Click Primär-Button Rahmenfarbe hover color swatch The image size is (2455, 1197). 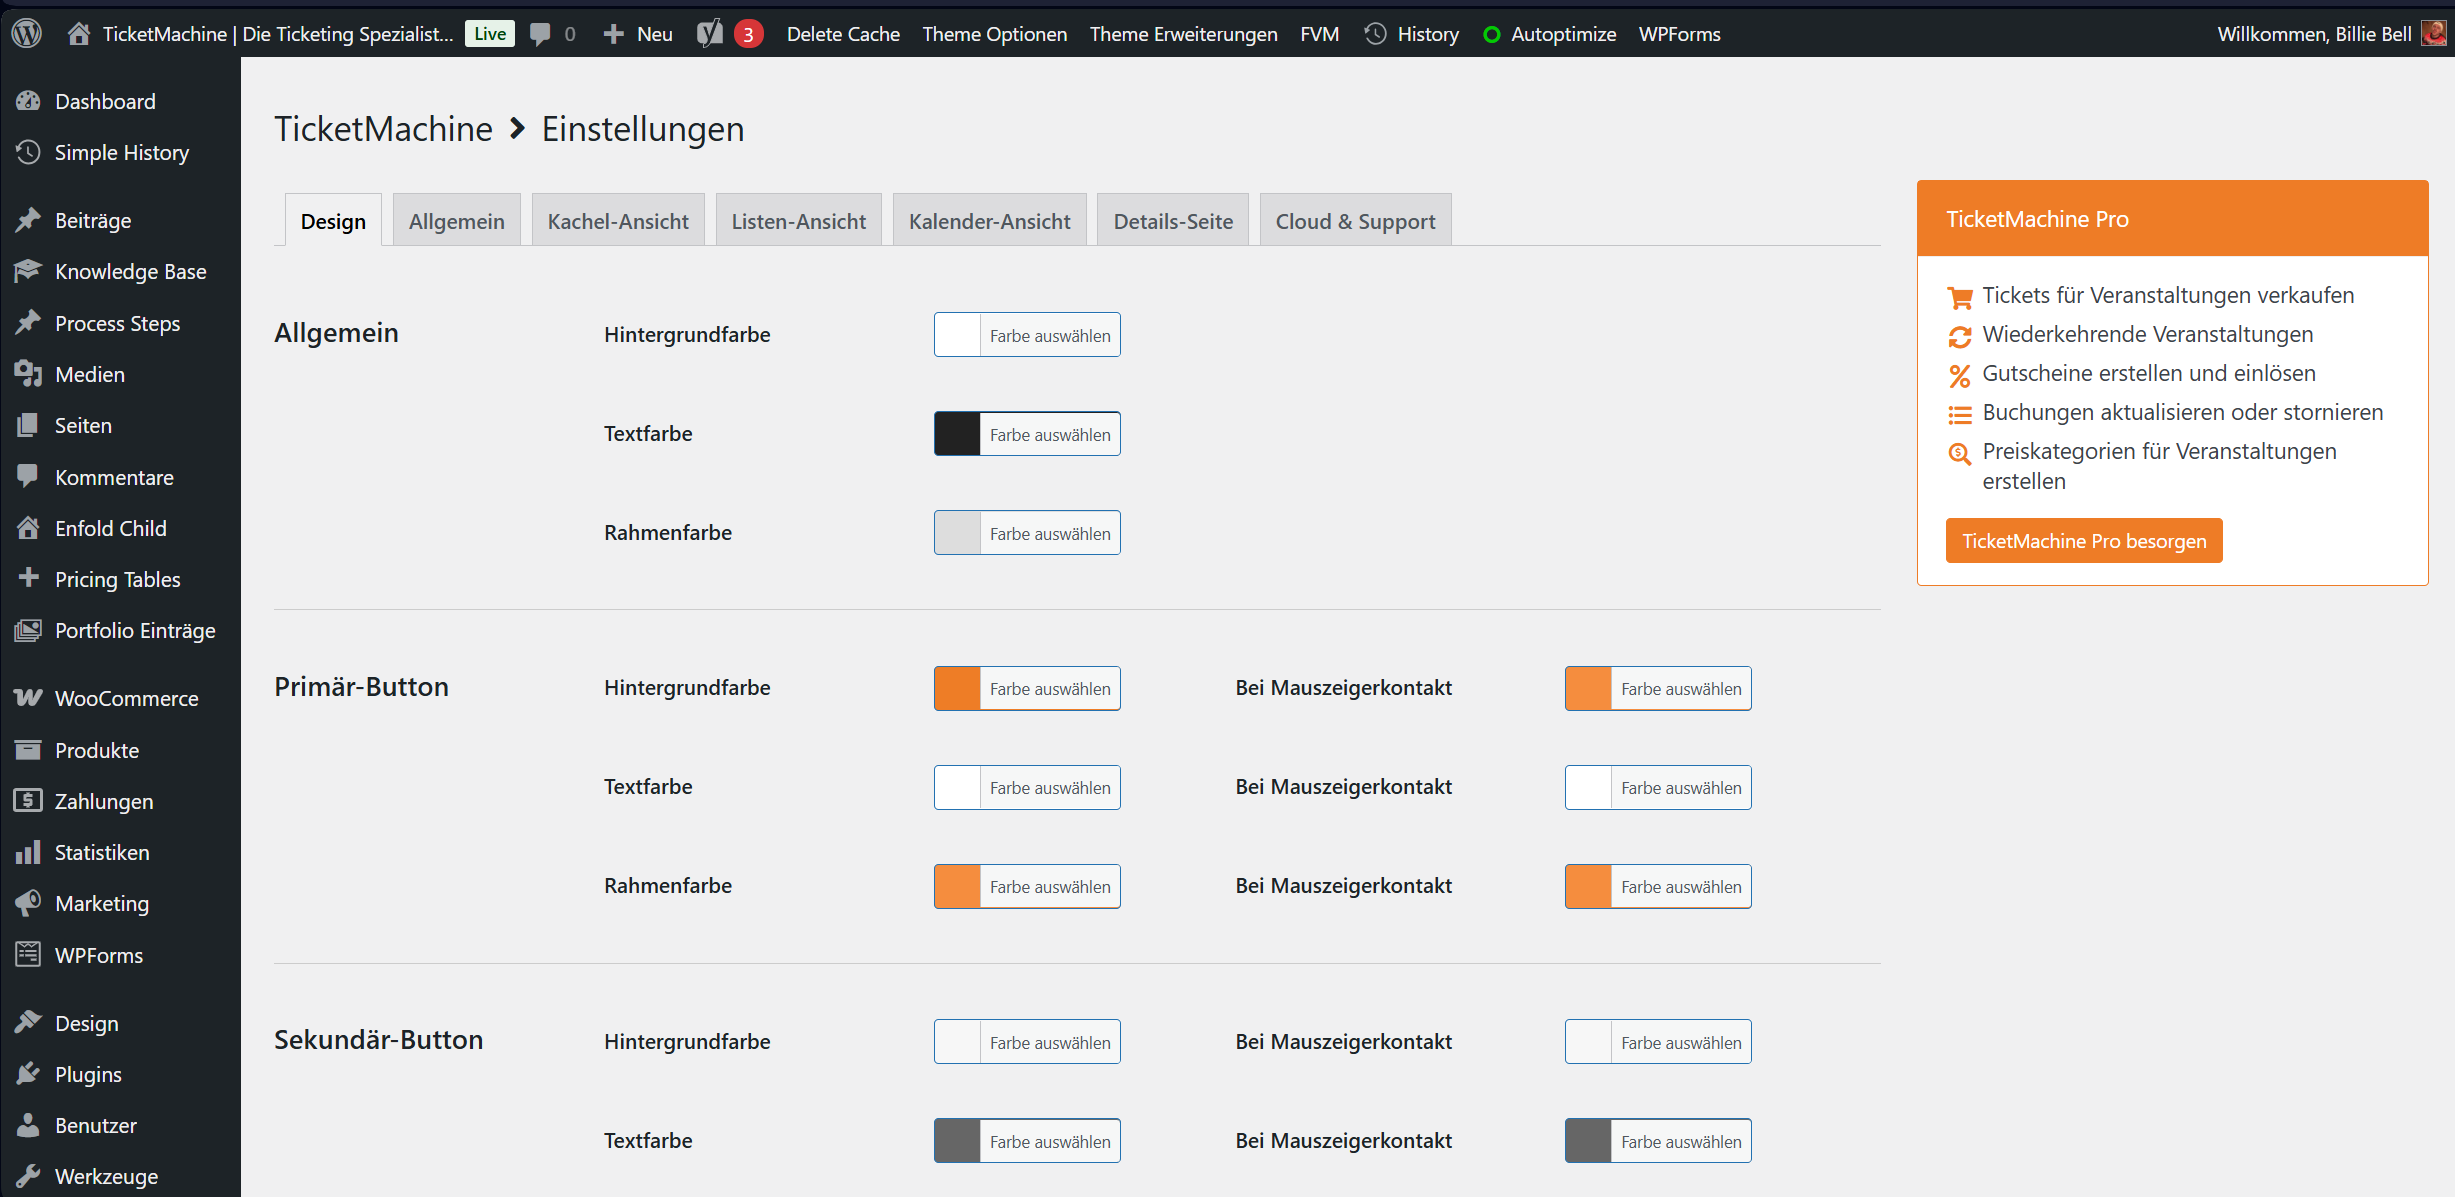coord(1588,886)
